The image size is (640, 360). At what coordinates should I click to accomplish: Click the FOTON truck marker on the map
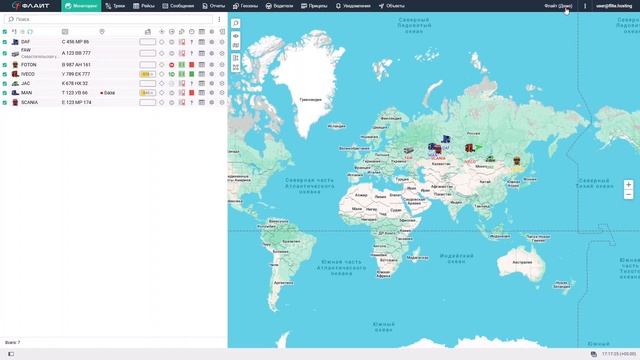coord(517,160)
